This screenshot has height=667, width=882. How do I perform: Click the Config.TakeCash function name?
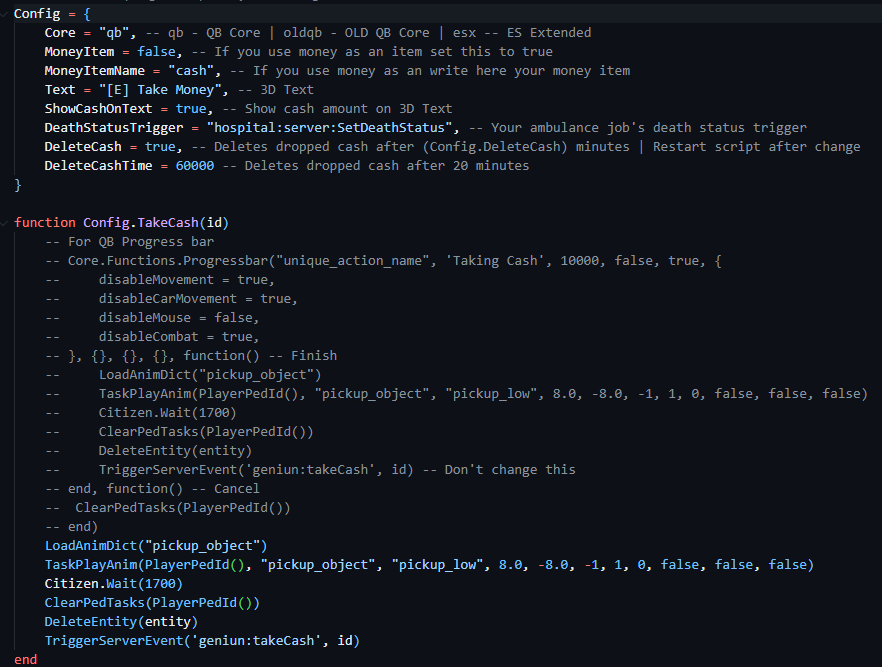point(141,223)
